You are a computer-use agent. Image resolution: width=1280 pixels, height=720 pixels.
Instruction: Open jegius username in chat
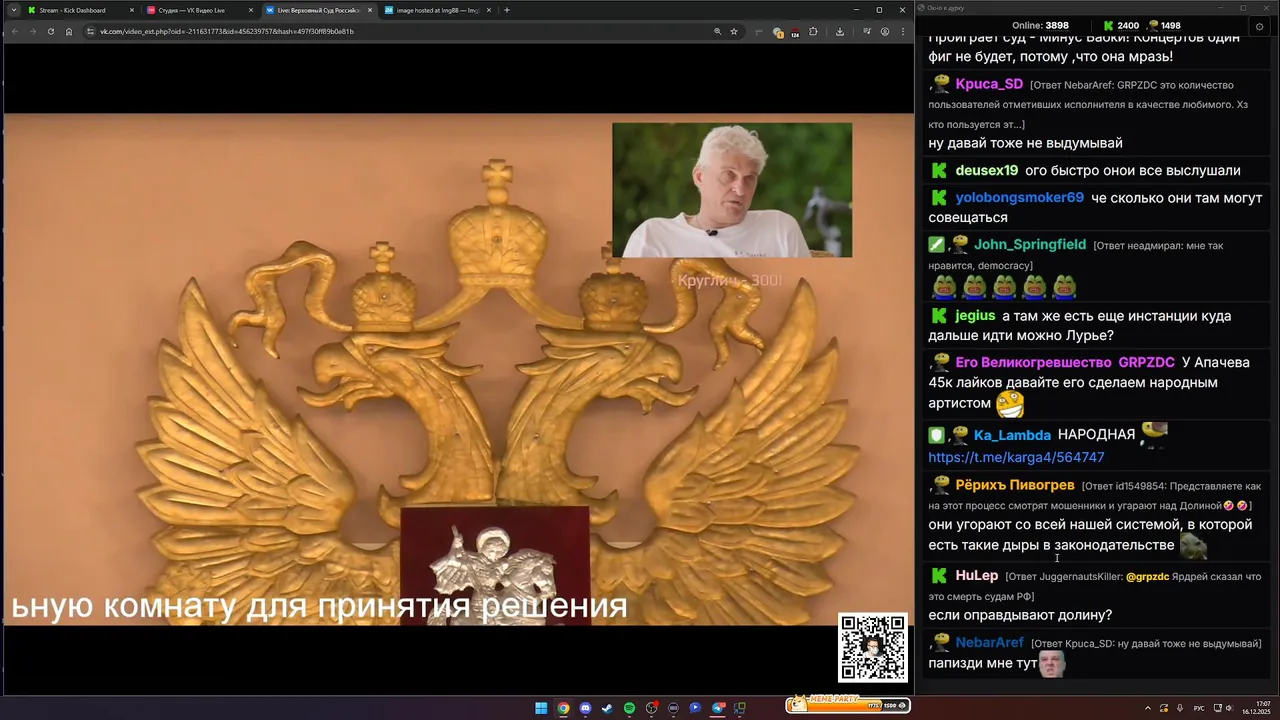975,315
